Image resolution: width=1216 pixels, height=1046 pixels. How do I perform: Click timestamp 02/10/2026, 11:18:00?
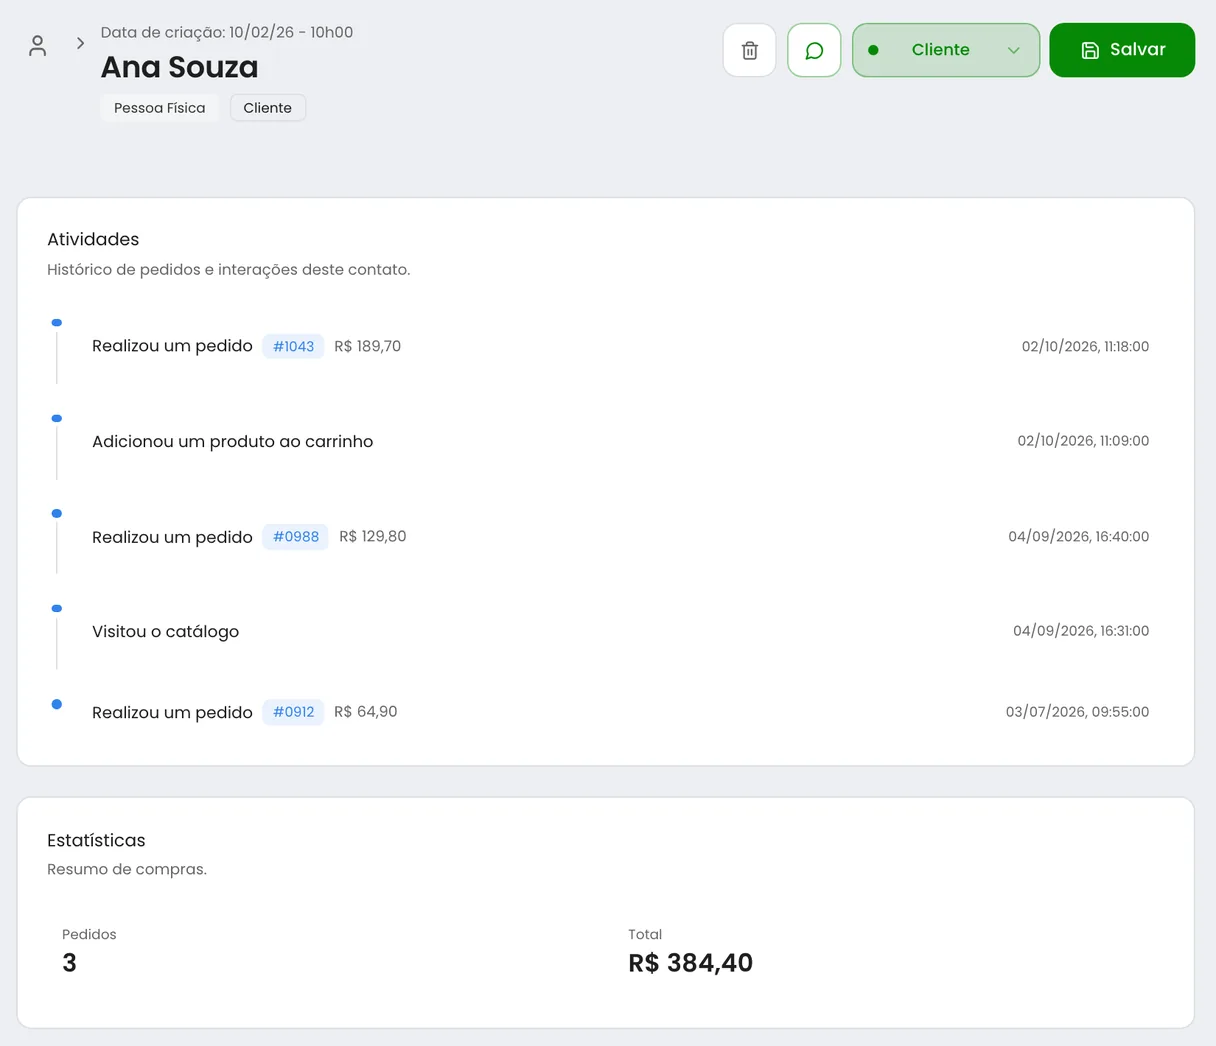[x=1085, y=347]
